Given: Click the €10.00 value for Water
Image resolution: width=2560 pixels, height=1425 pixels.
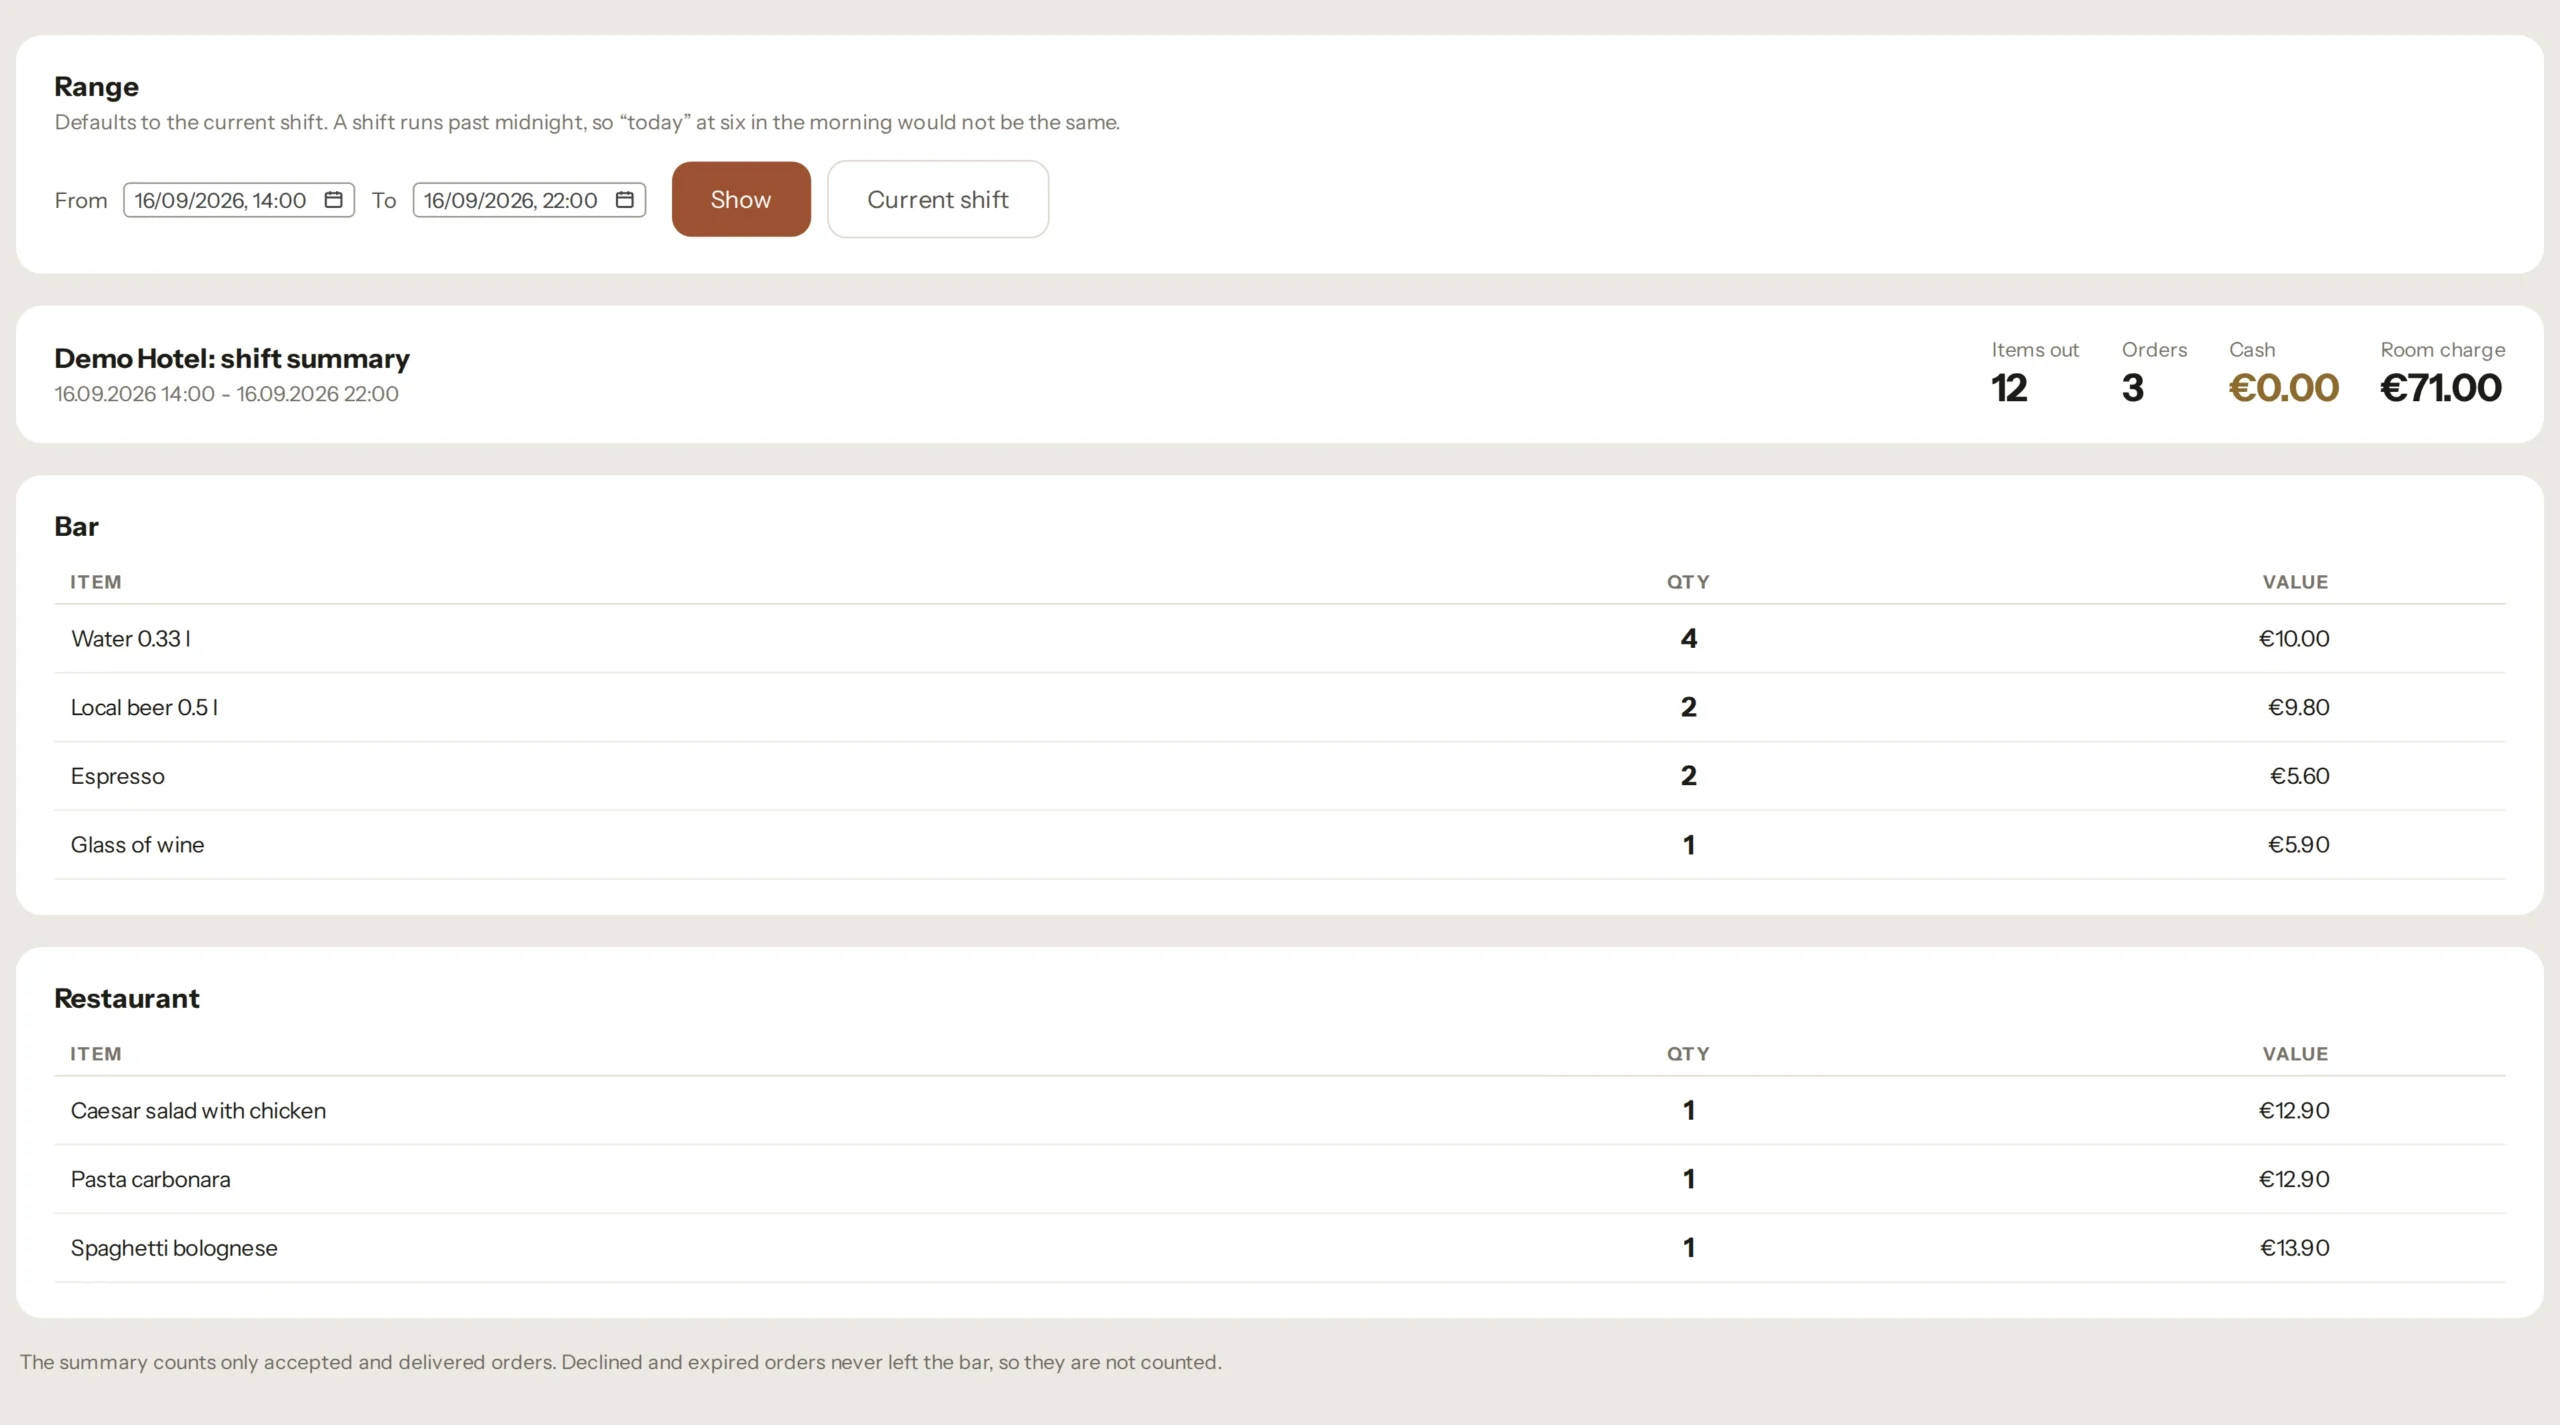Looking at the screenshot, I should (x=2294, y=639).
